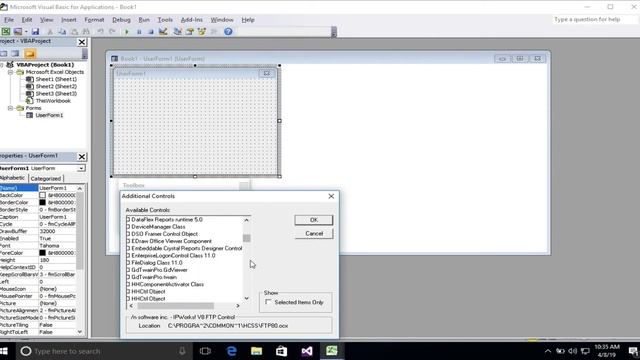
Task: Open Insert UserForm dropdown arrow in toolbar
Action: (26, 31)
